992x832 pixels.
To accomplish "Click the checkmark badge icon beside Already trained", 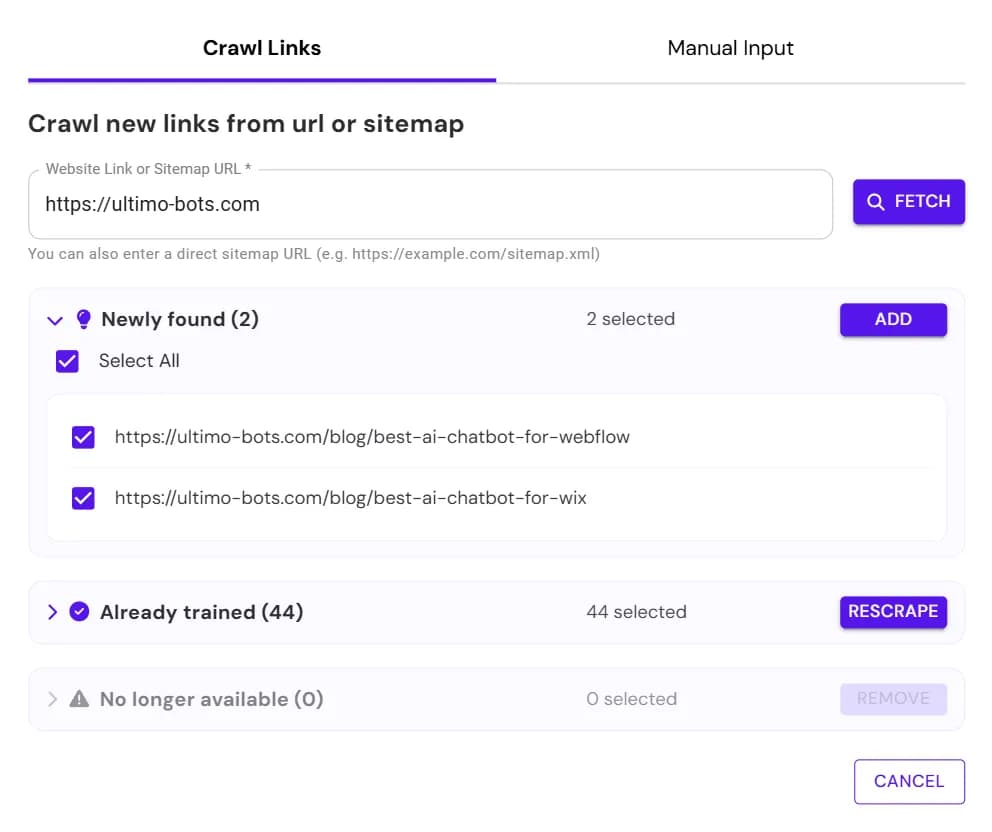I will tap(80, 612).
